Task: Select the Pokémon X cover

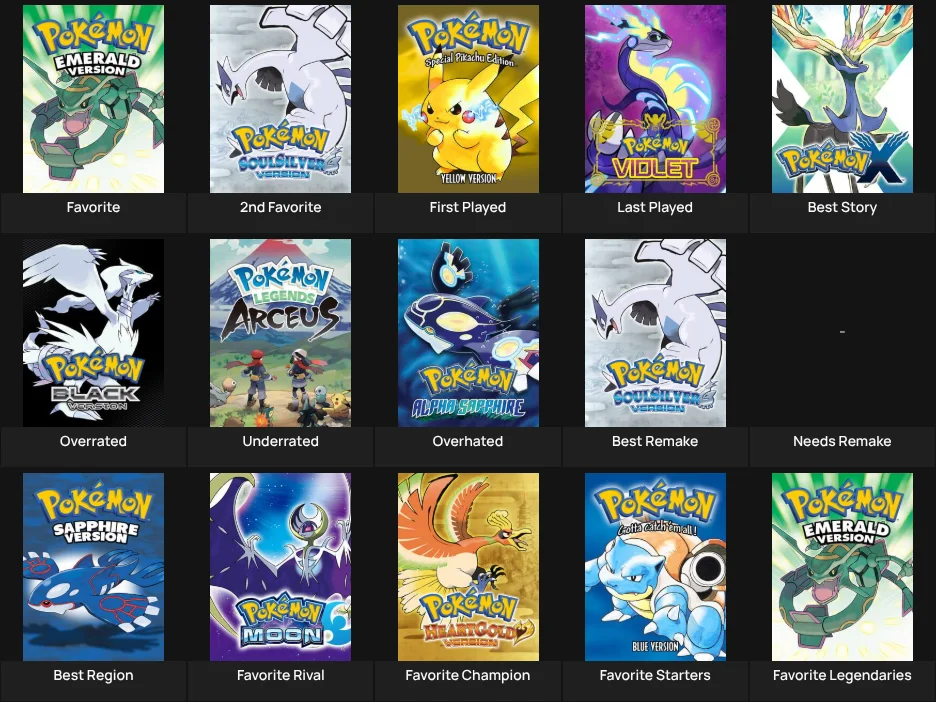Action: pos(842,99)
